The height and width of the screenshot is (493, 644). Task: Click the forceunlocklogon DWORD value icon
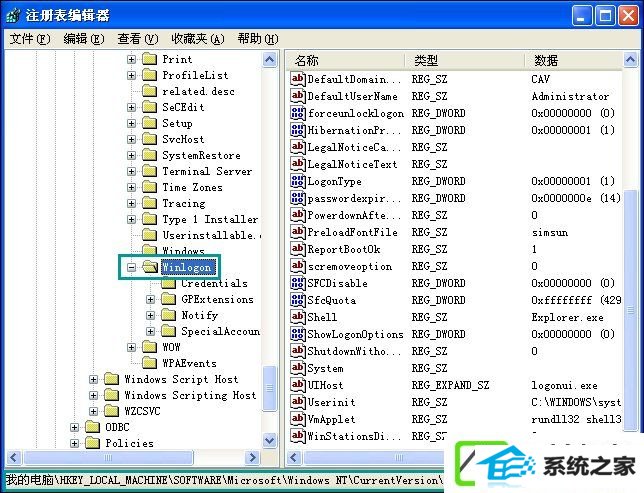click(298, 113)
